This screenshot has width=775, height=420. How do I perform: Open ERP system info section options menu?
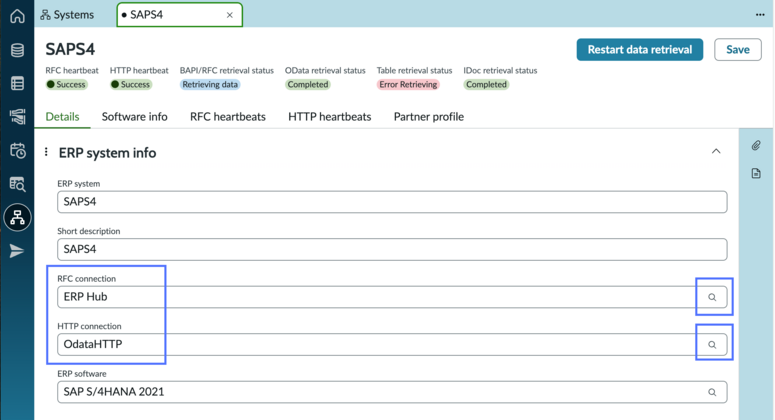click(46, 152)
